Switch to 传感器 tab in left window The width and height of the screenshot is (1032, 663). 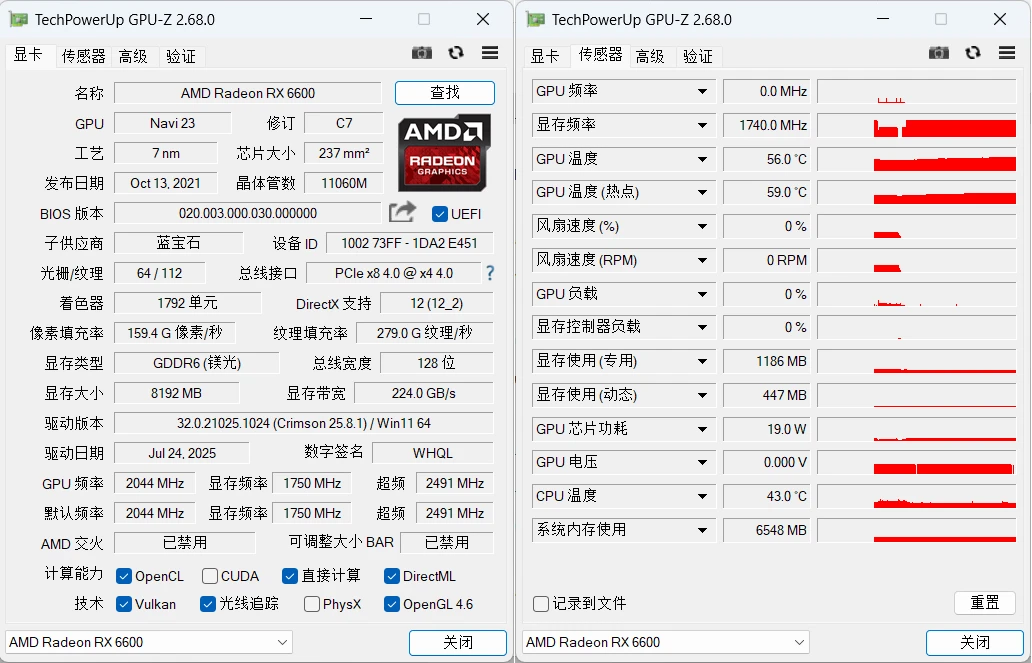83,57
